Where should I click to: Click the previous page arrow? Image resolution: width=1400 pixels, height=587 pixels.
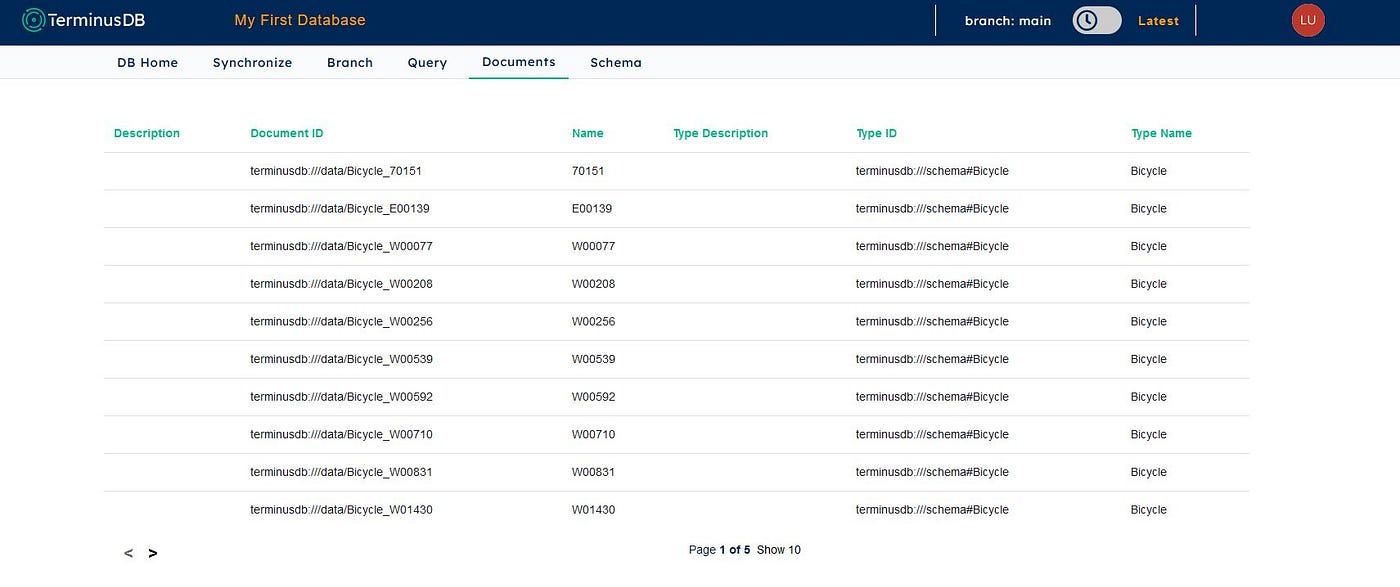point(128,552)
